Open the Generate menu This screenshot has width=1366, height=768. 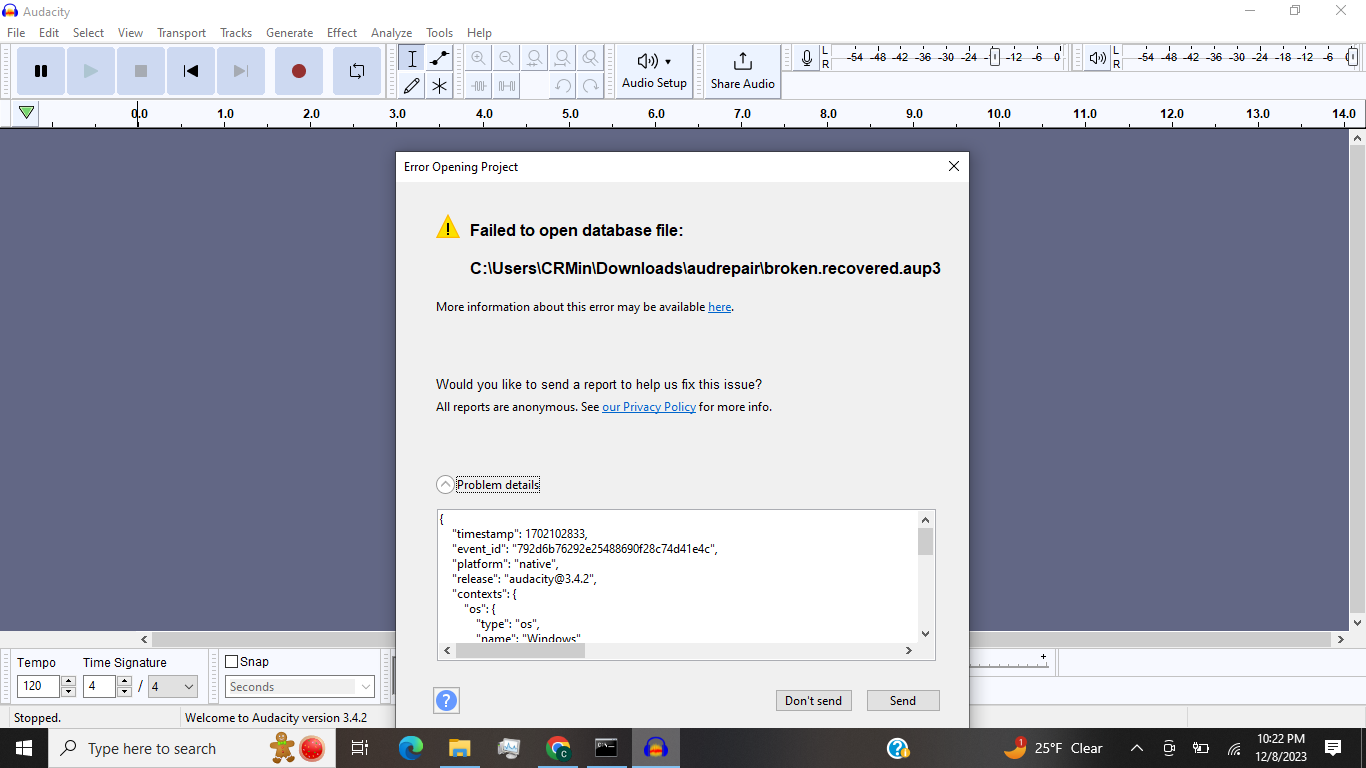pyautogui.click(x=289, y=32)
